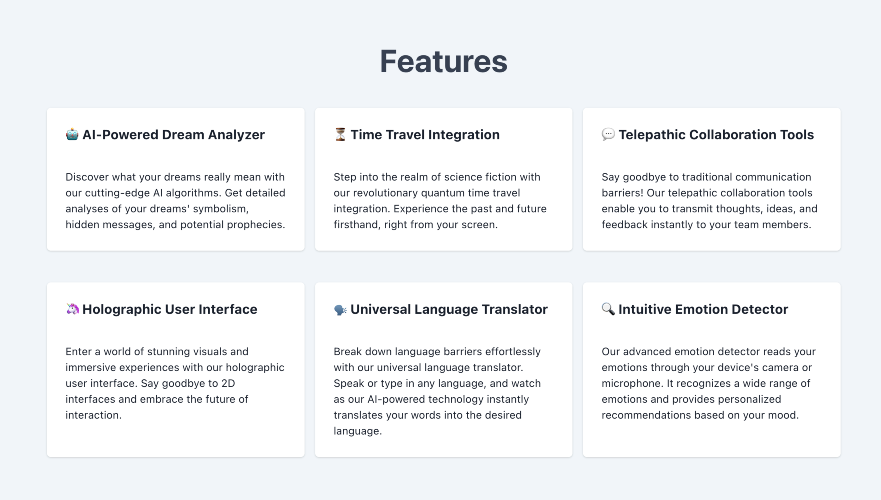Viewport: 881px width, 500px height.
Task: Click the dream analyzer description paragraph
Action: point(175,201)
